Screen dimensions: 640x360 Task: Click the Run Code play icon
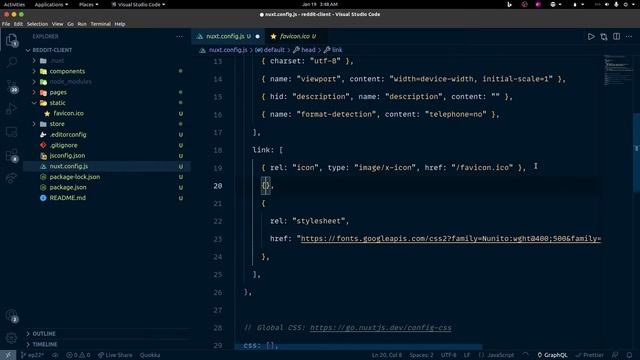point(591,37)
